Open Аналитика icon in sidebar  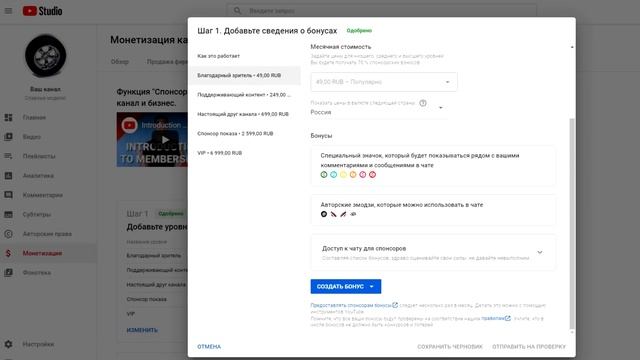pos(8,176)
